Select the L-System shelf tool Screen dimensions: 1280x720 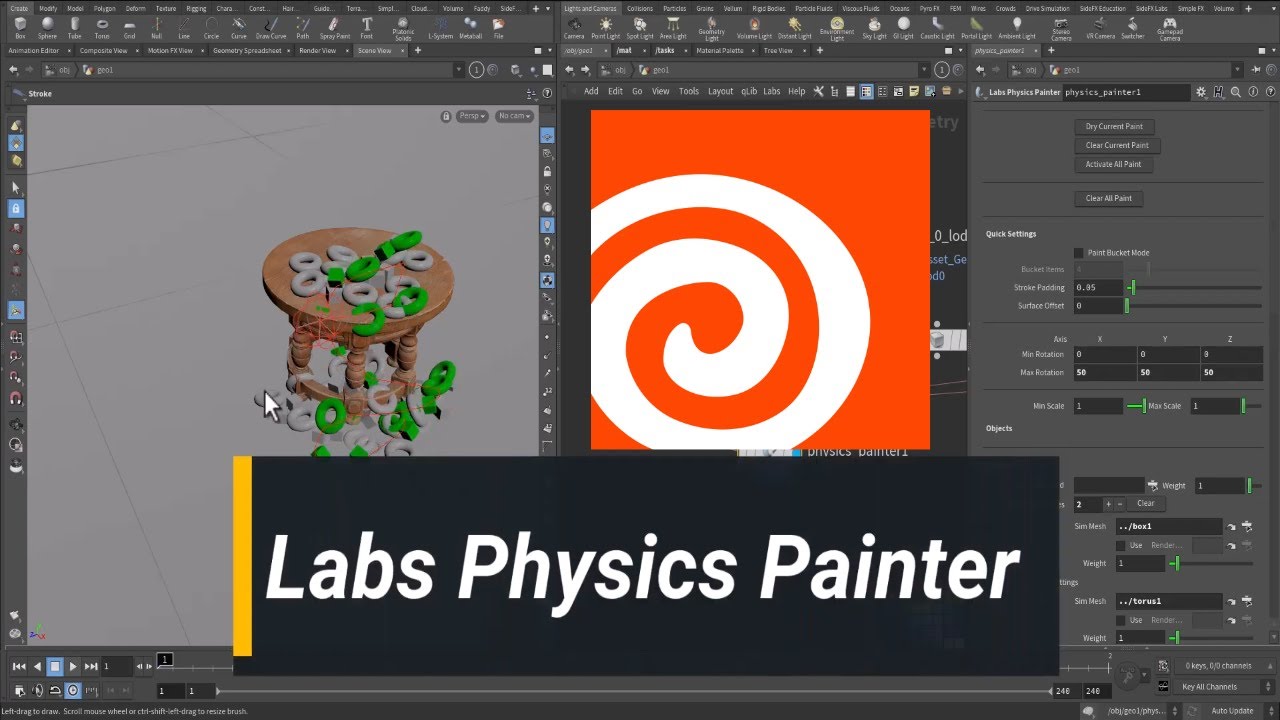point(440,27)
